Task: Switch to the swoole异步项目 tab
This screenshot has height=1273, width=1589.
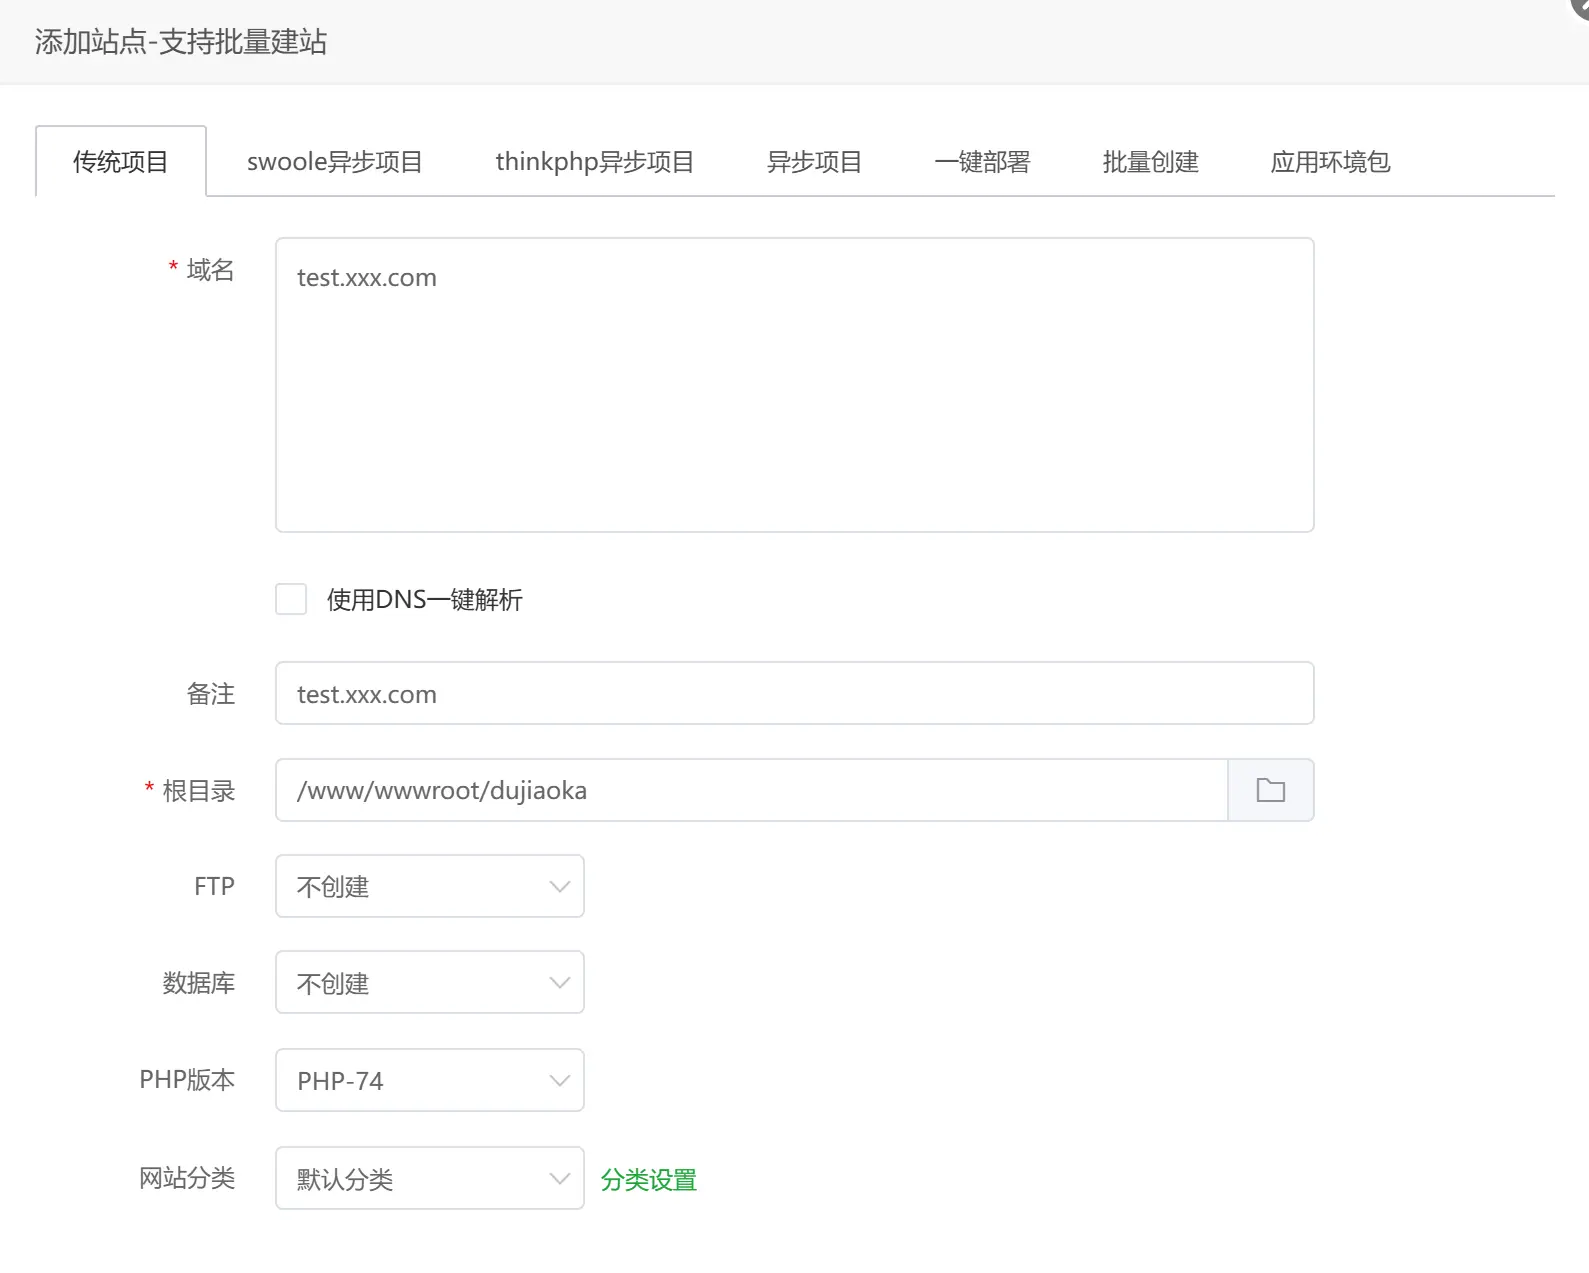Action: (x=334, y=162)
